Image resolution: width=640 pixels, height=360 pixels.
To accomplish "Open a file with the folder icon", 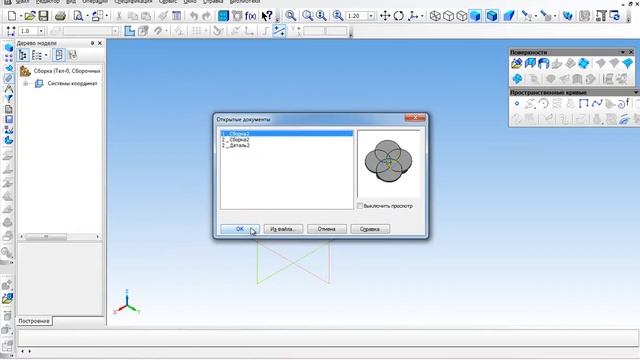I will pyautogui.click(x=29, y=16).
